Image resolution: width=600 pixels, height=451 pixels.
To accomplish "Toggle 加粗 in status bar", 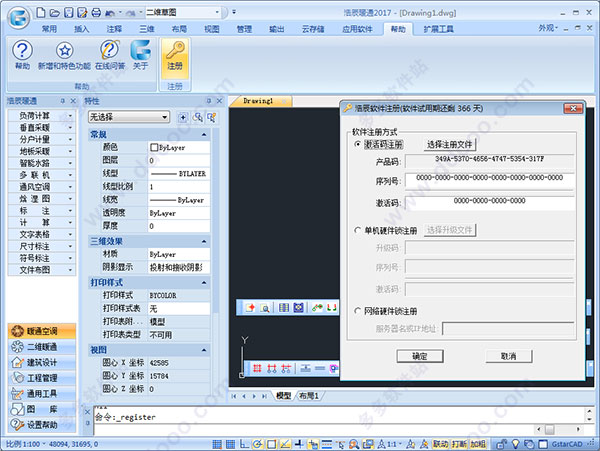I will (478, 444).
